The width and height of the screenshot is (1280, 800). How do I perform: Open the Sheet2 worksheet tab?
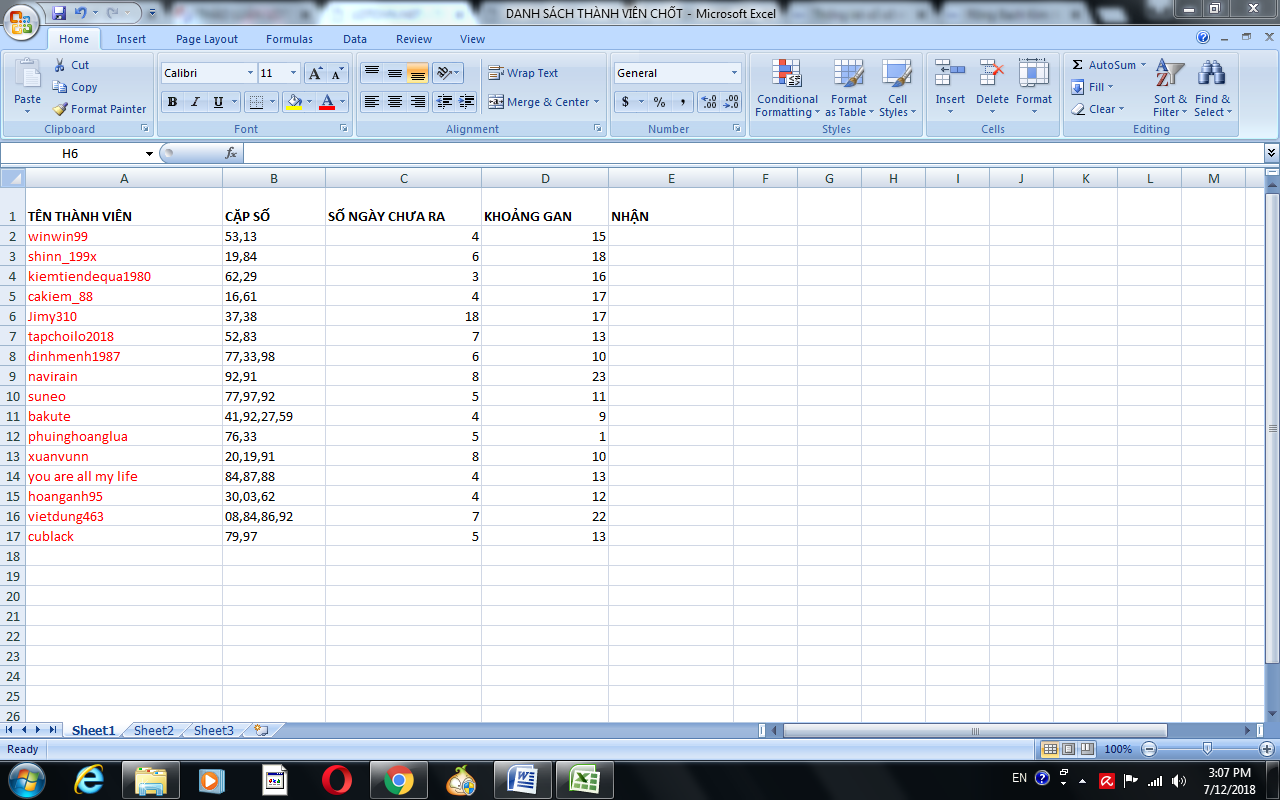pyautogui.click(x=153, y=731)
